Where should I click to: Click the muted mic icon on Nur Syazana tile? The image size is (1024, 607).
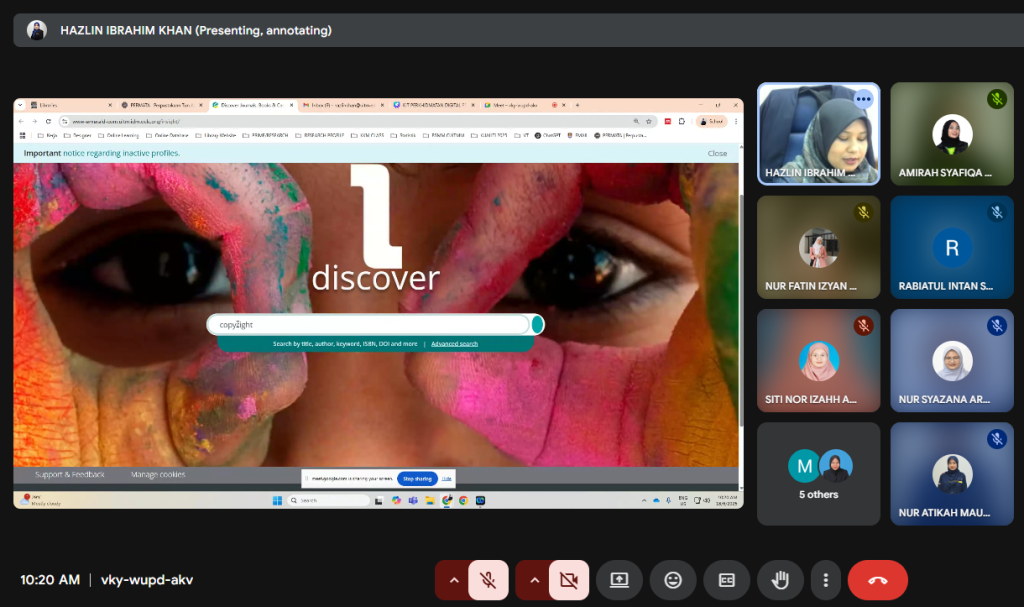997,325
